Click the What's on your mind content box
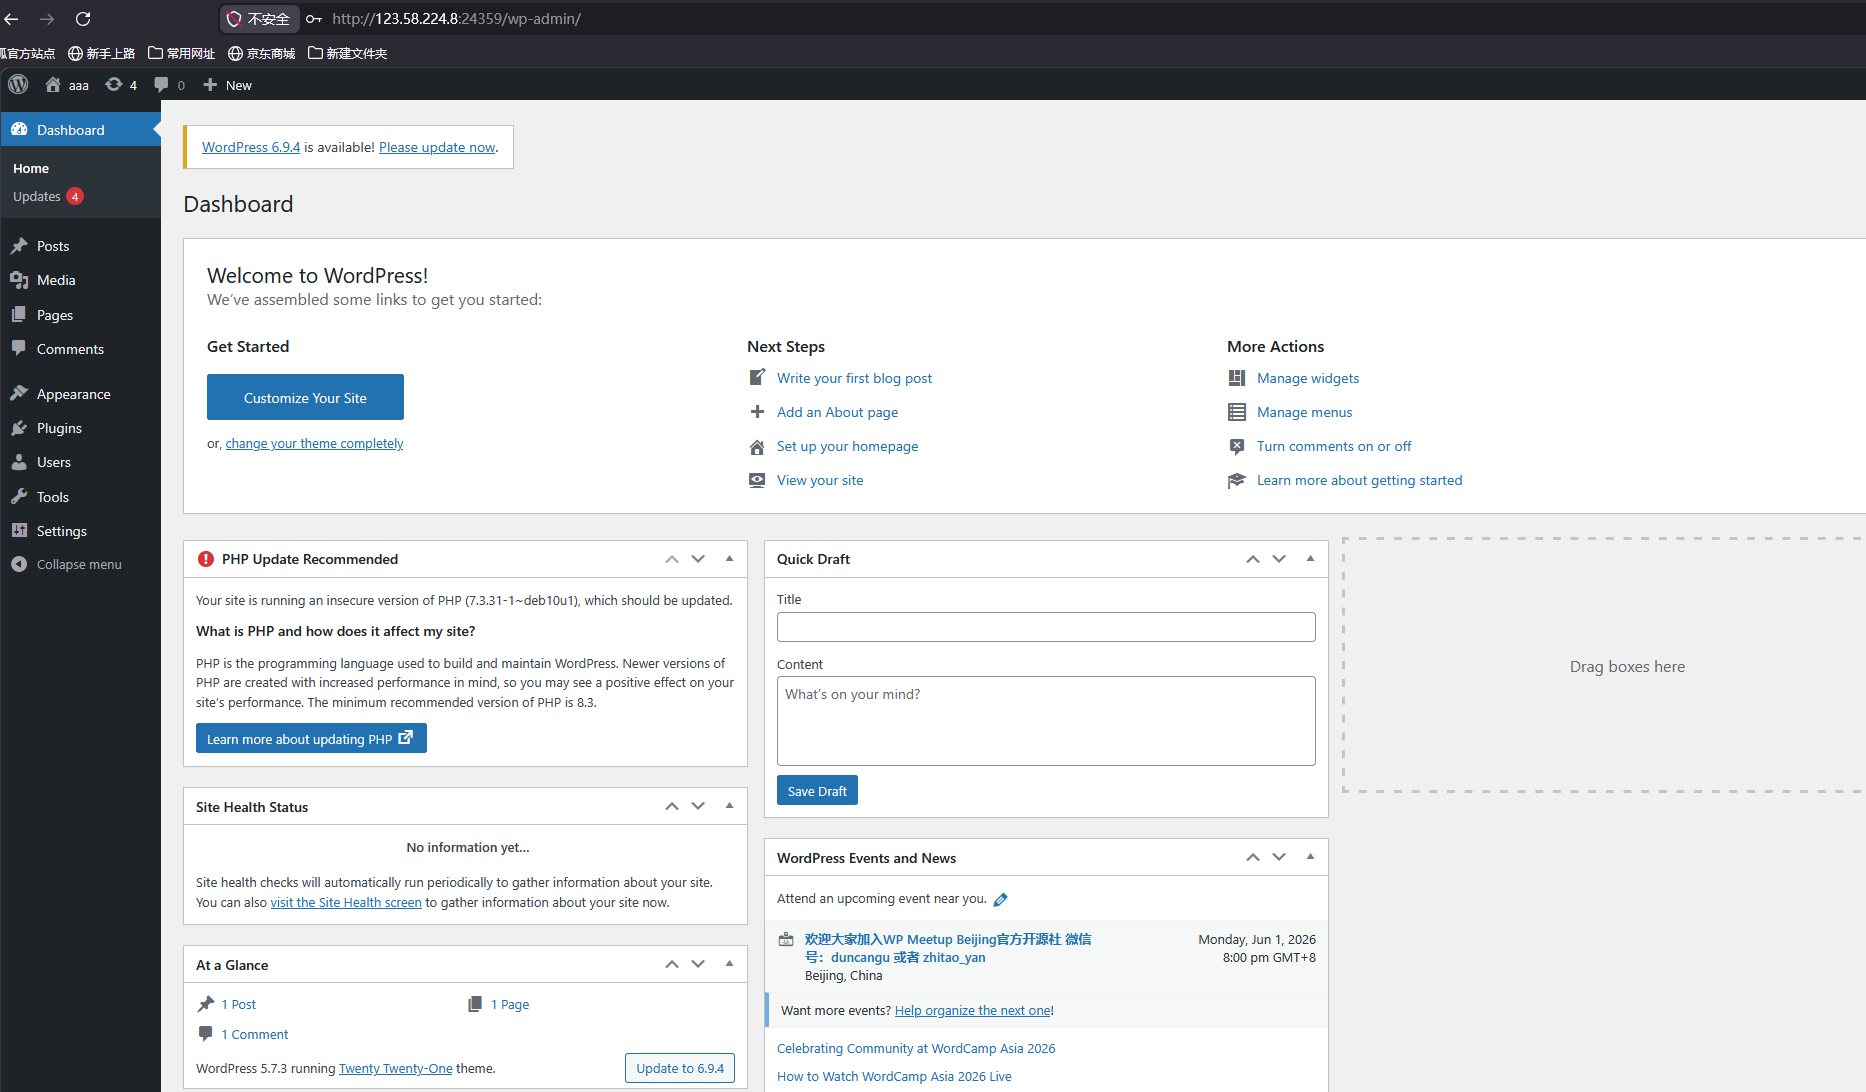The width and height of the screenshot is (1866, 1092). click(x=1046, y=721)
